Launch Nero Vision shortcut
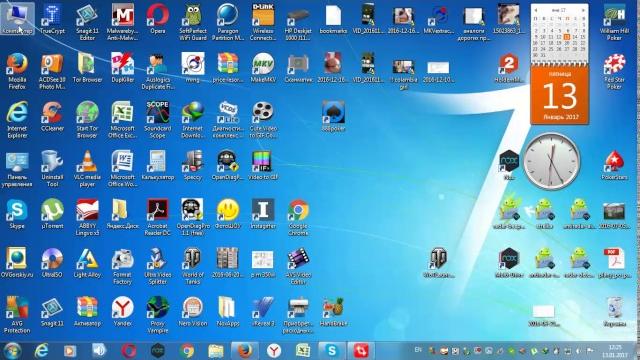 pos(193,312)
